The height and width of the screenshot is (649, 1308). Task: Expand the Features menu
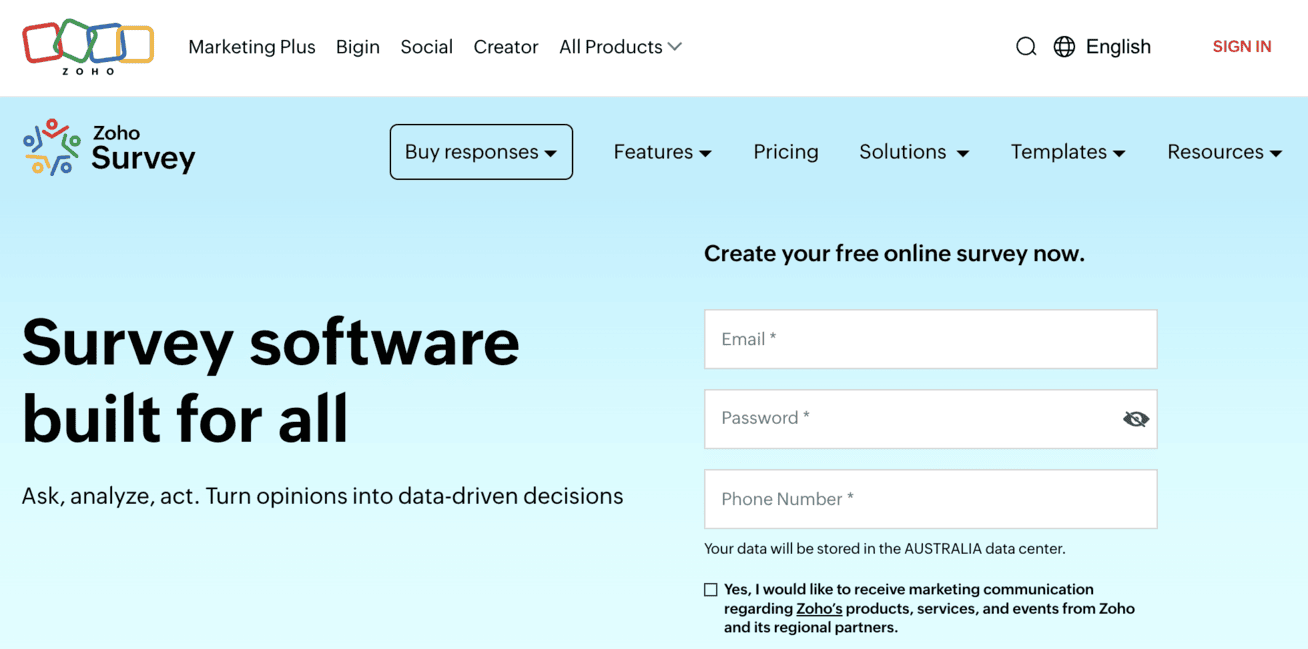[x=662, y=152]
